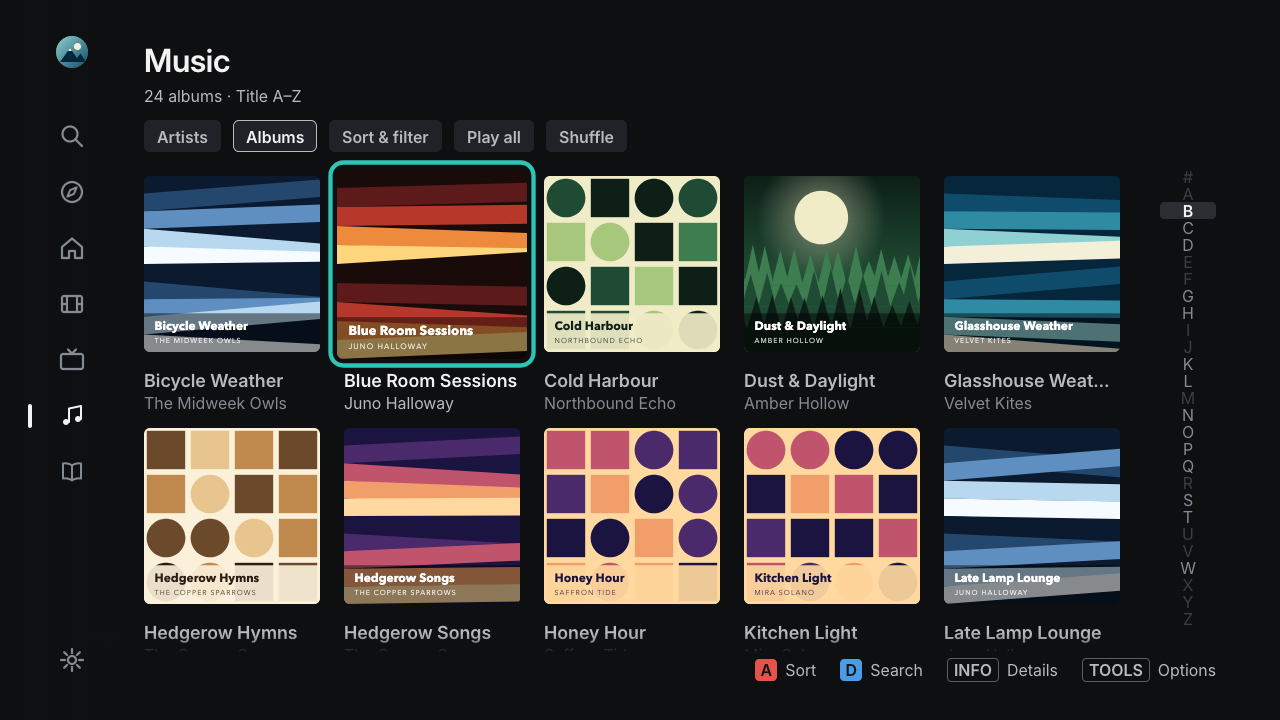Screen dimensions: 1280x720
Task: Select the Albums tab
Action: pos(275,137)
